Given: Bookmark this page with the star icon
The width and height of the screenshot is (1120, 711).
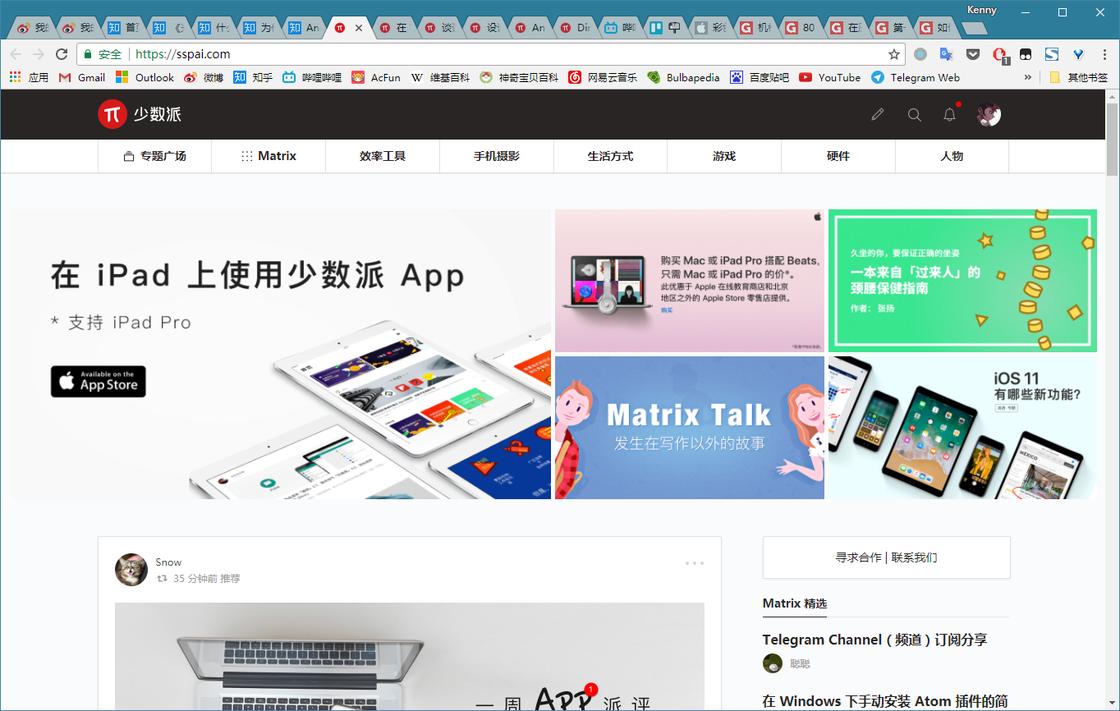Looking at the screenshot, I should [x=894, y=54].
